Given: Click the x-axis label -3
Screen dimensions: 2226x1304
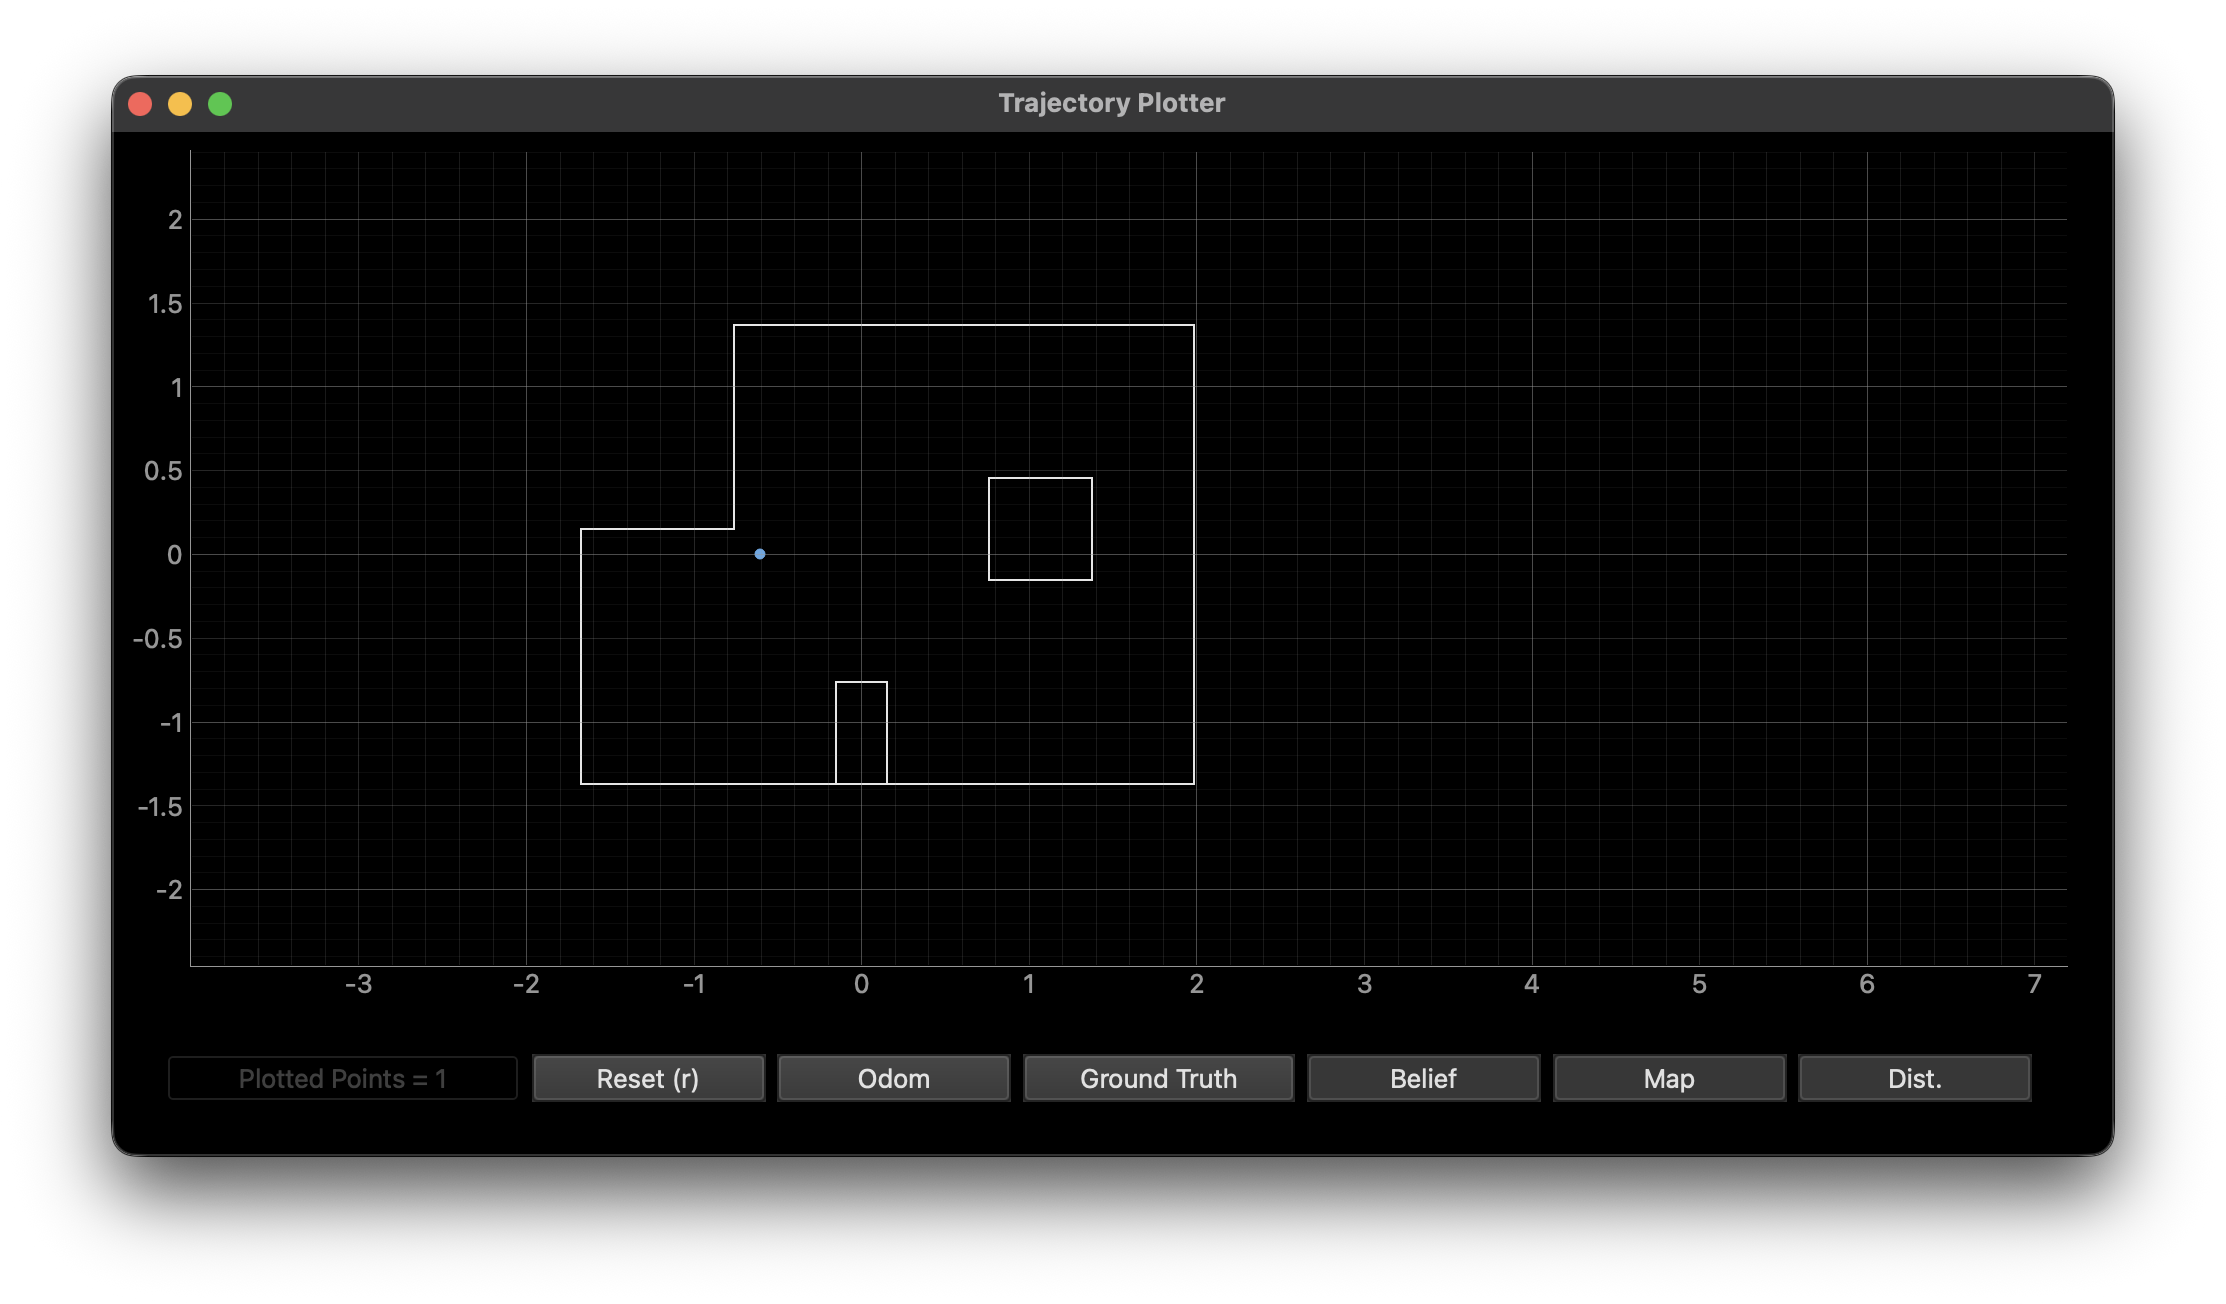Looking at the screenshot, I should point(358,984).
